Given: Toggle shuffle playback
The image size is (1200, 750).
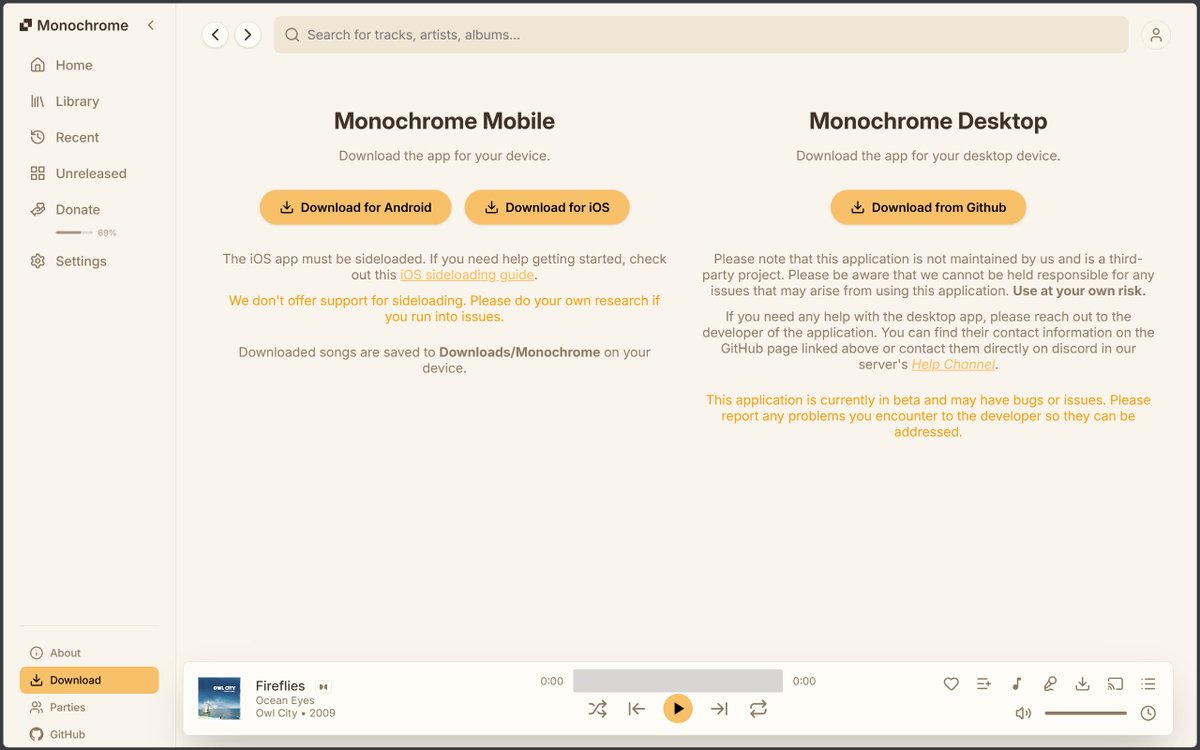Looking at the screenshot, I should (x=598, y=709).
